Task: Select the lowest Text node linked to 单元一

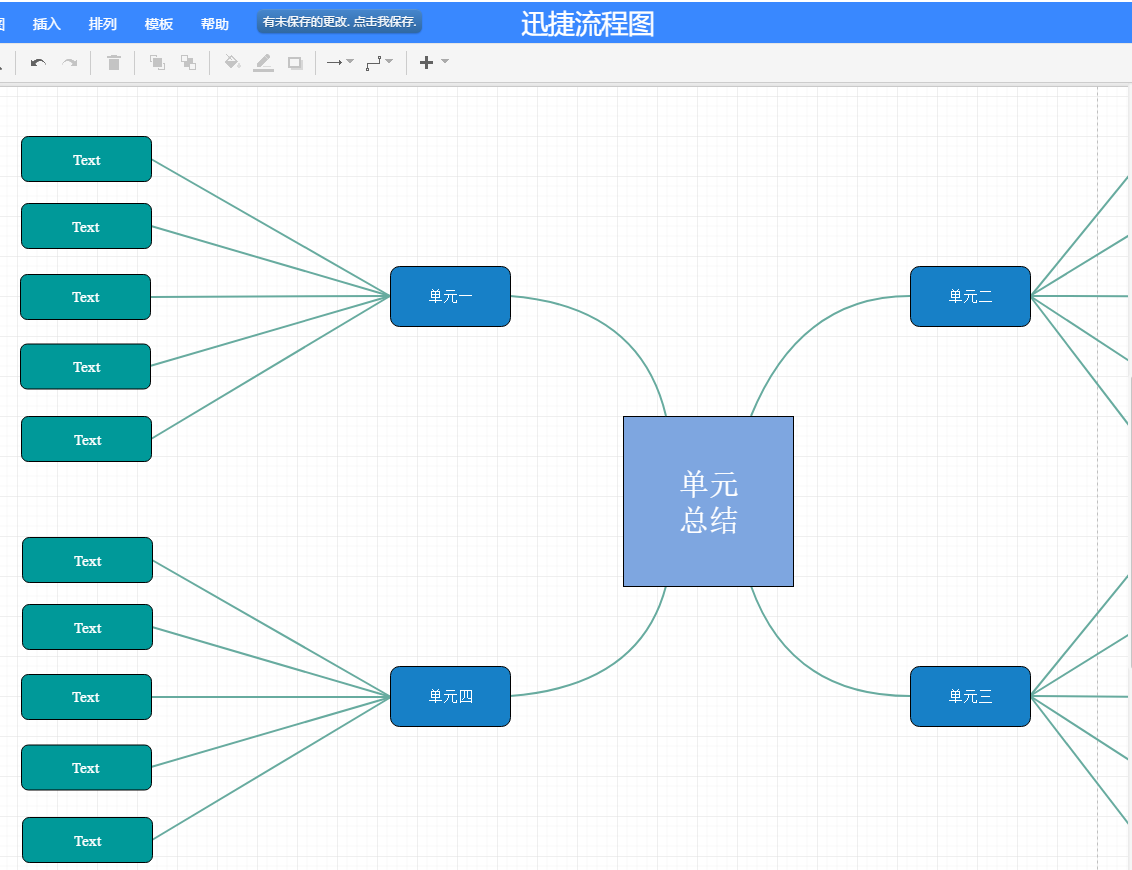Action: tap(87, 439)
